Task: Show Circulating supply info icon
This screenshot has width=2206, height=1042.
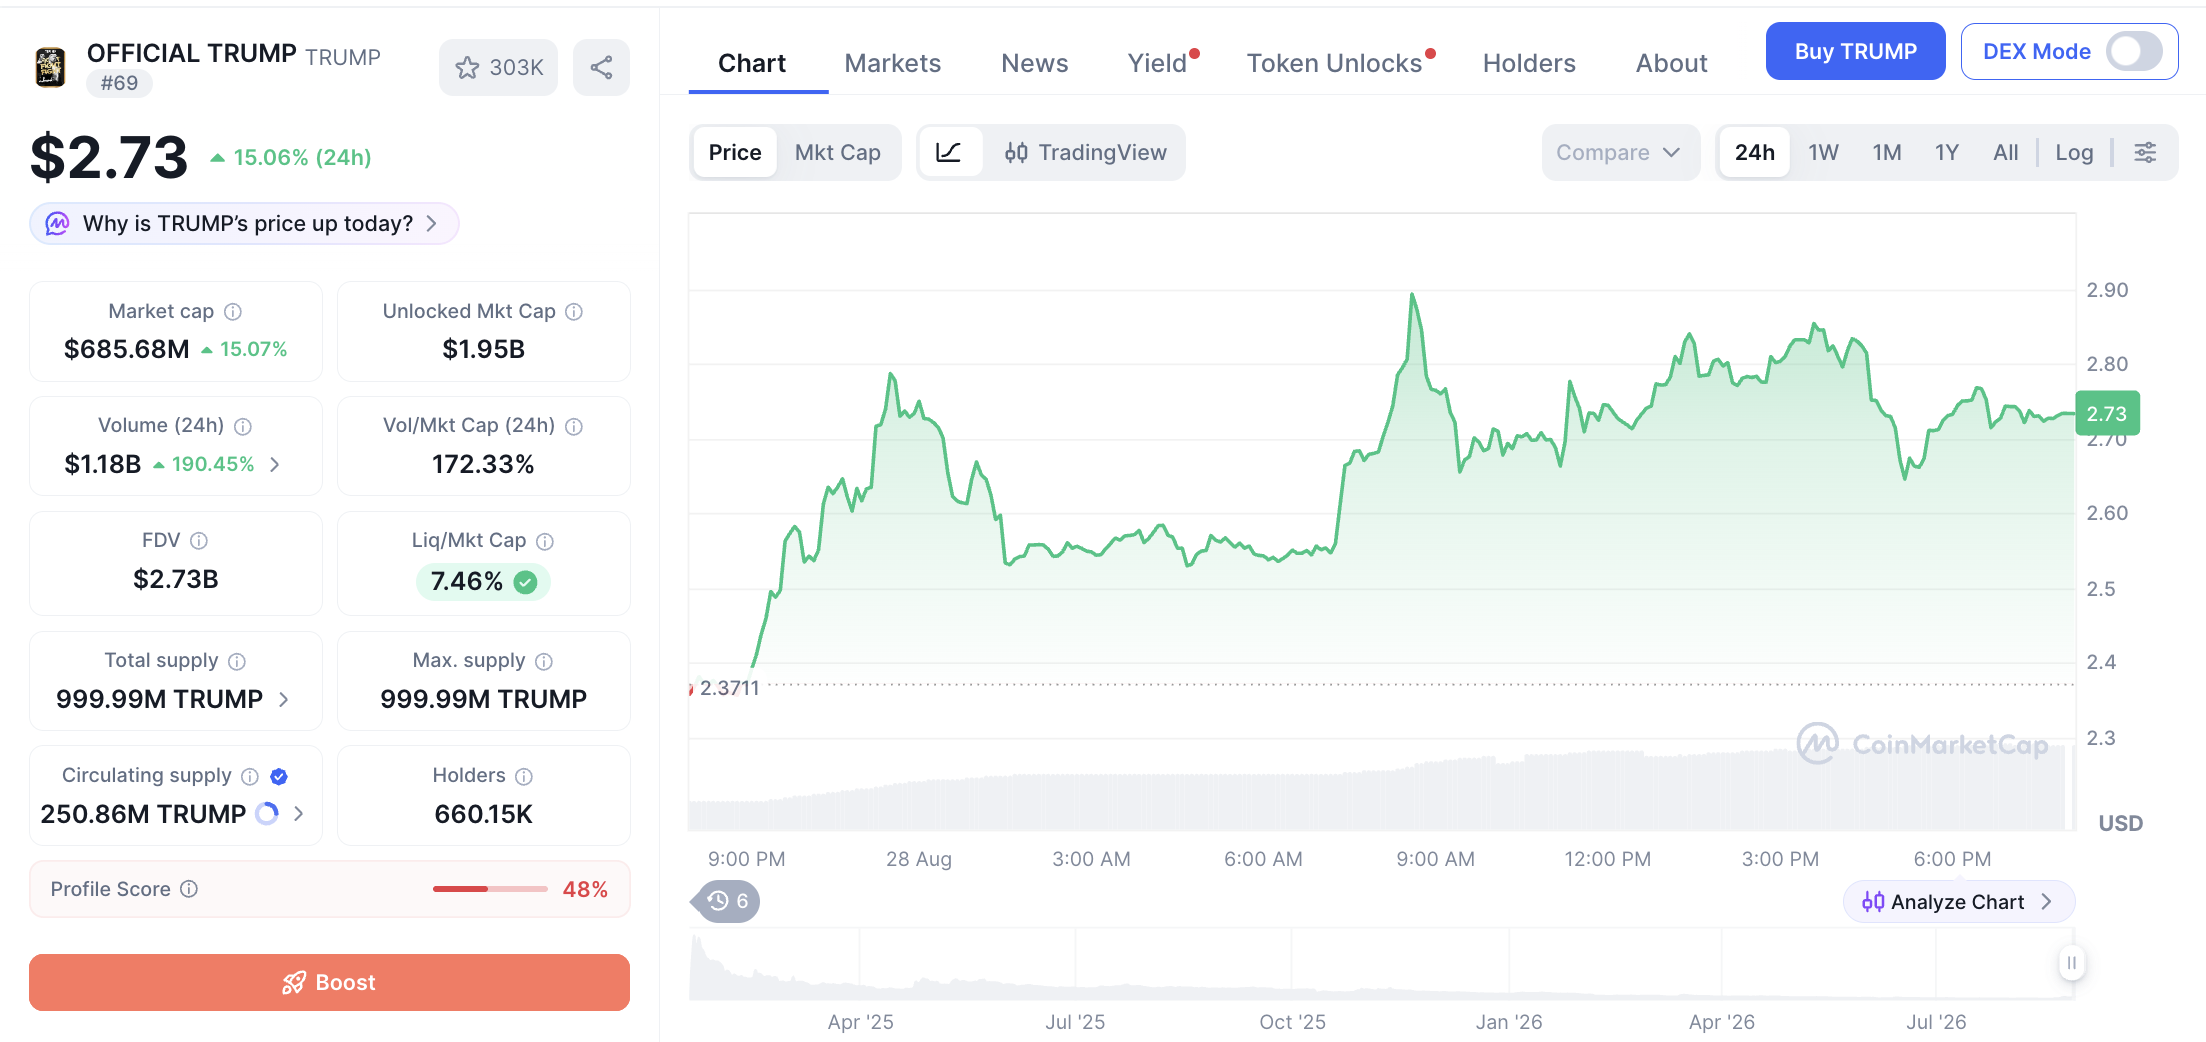Action: pyautogui.click(x=250, y=776)
